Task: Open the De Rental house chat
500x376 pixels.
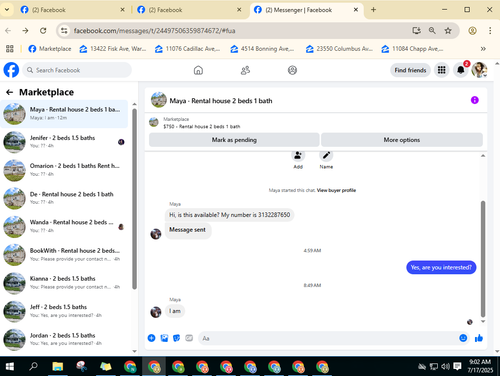Action: click(64, 198)
